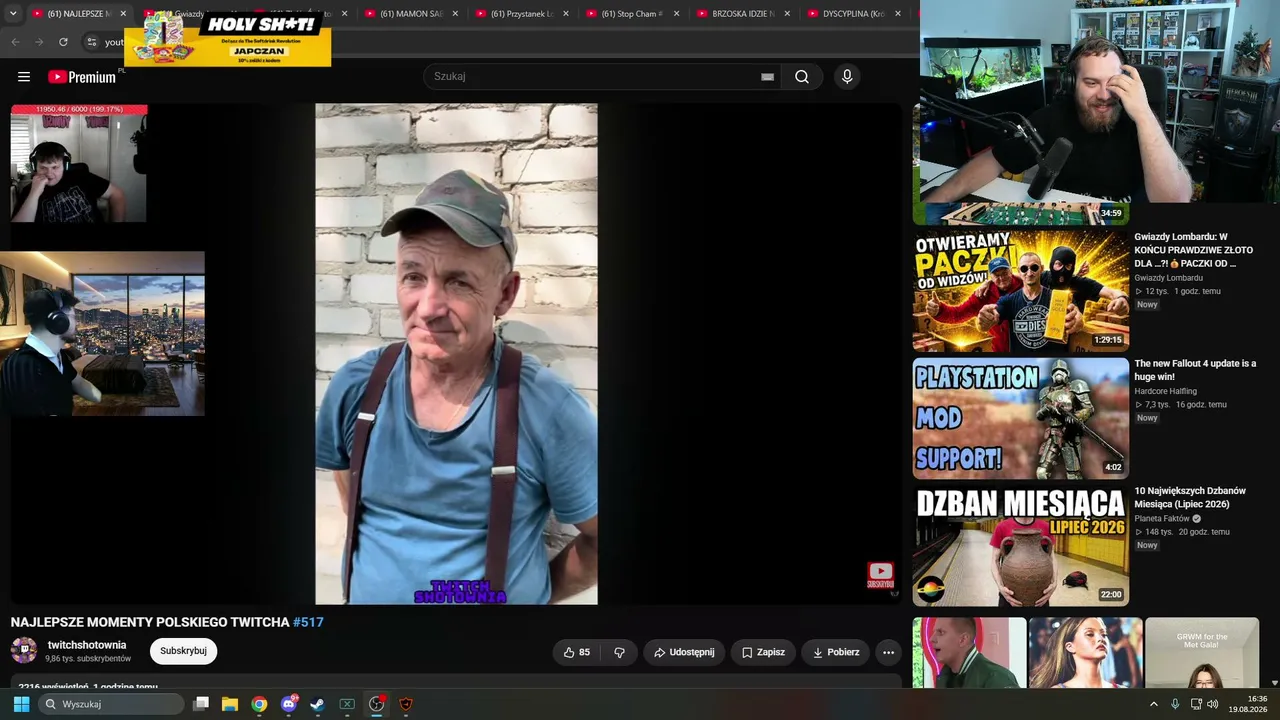
Task: Switch to the Stop Cham tab
Action: [x=632, y=14]
